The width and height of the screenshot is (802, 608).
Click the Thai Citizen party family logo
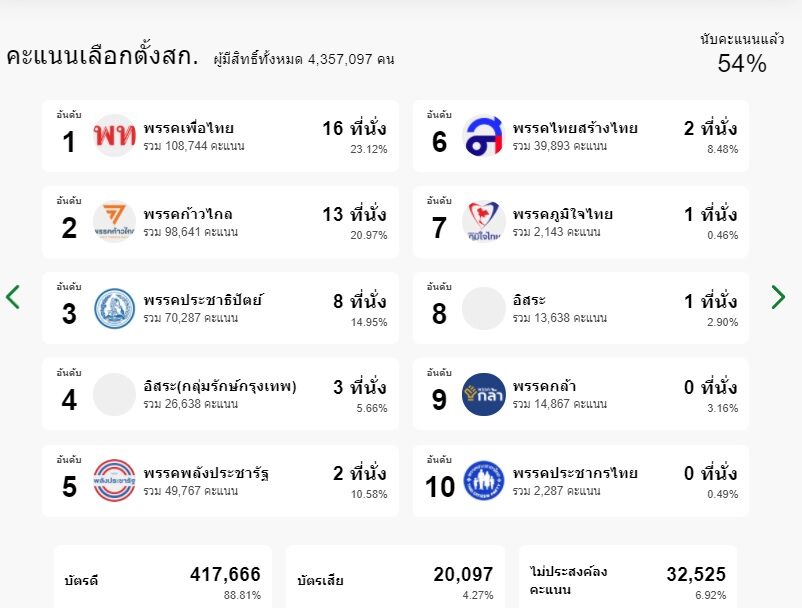point(483,481)
